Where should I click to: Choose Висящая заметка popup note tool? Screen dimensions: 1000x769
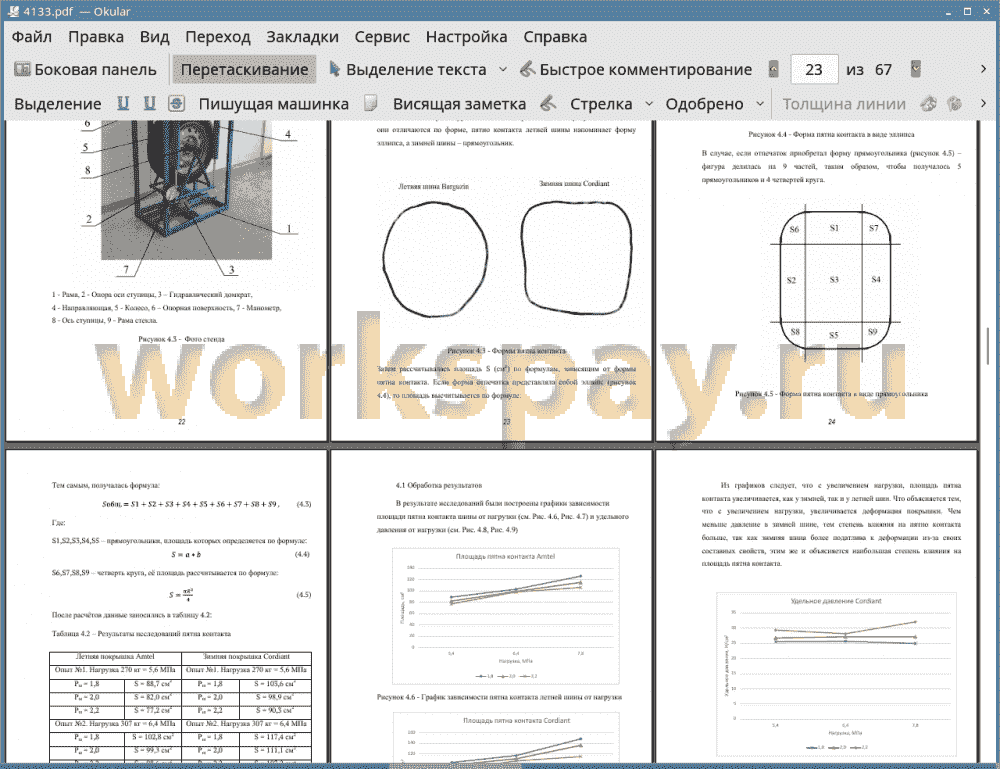(x=459, y=104)
